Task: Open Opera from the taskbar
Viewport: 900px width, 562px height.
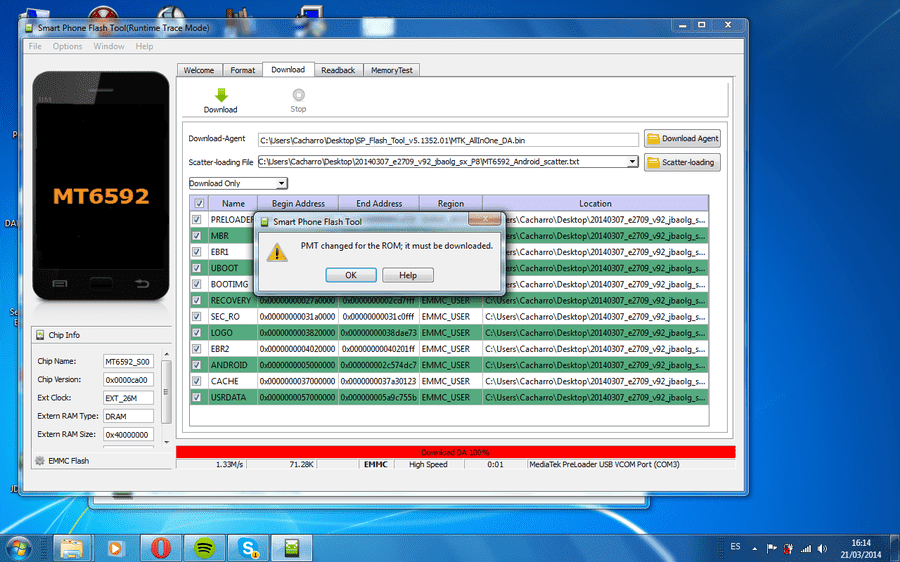Action: pyautogui.click(x=161, y=548)
